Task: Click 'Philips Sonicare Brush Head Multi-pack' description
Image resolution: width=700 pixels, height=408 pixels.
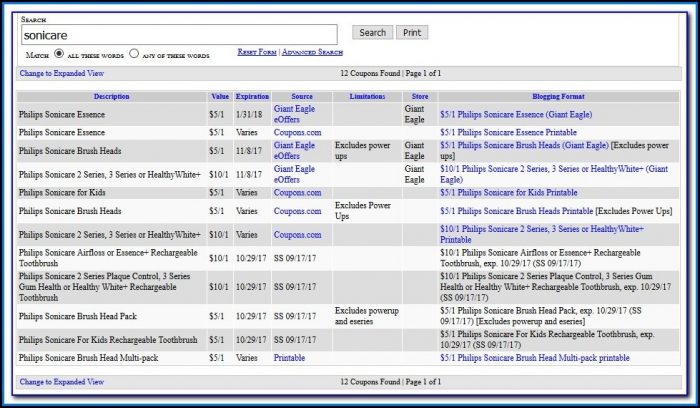Action: [x=88, y=358]
